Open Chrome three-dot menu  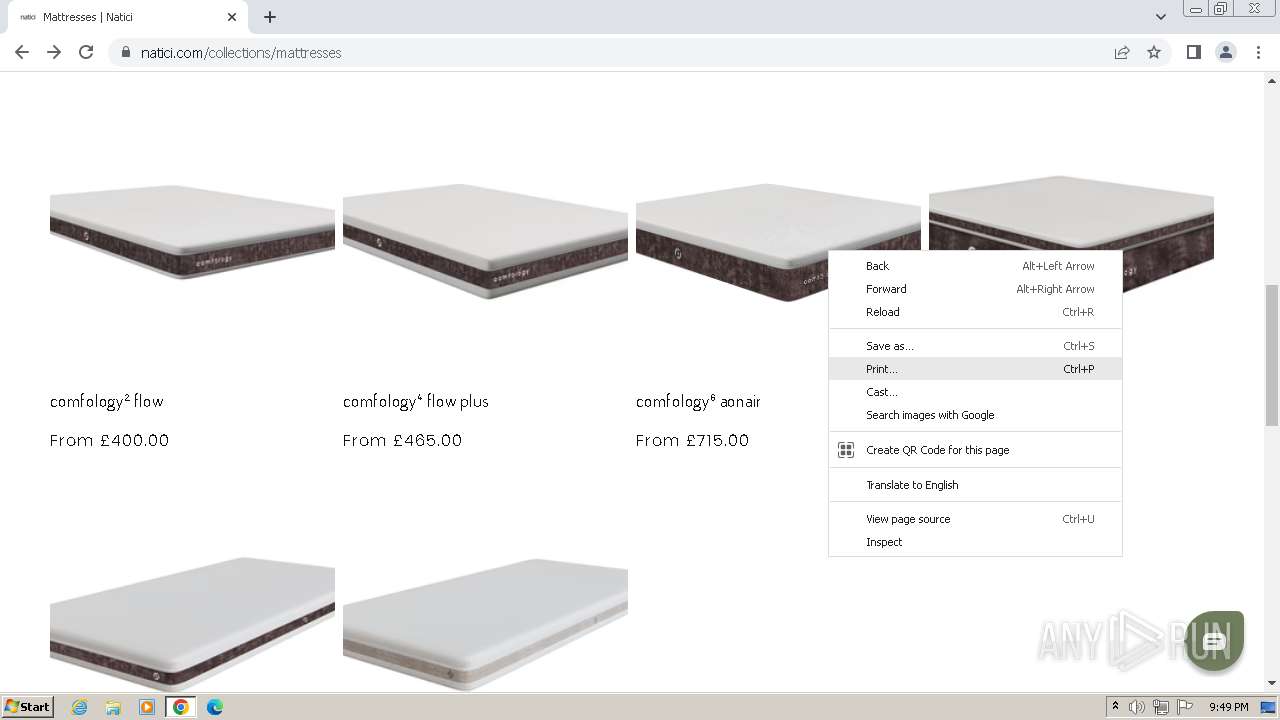1258,52
